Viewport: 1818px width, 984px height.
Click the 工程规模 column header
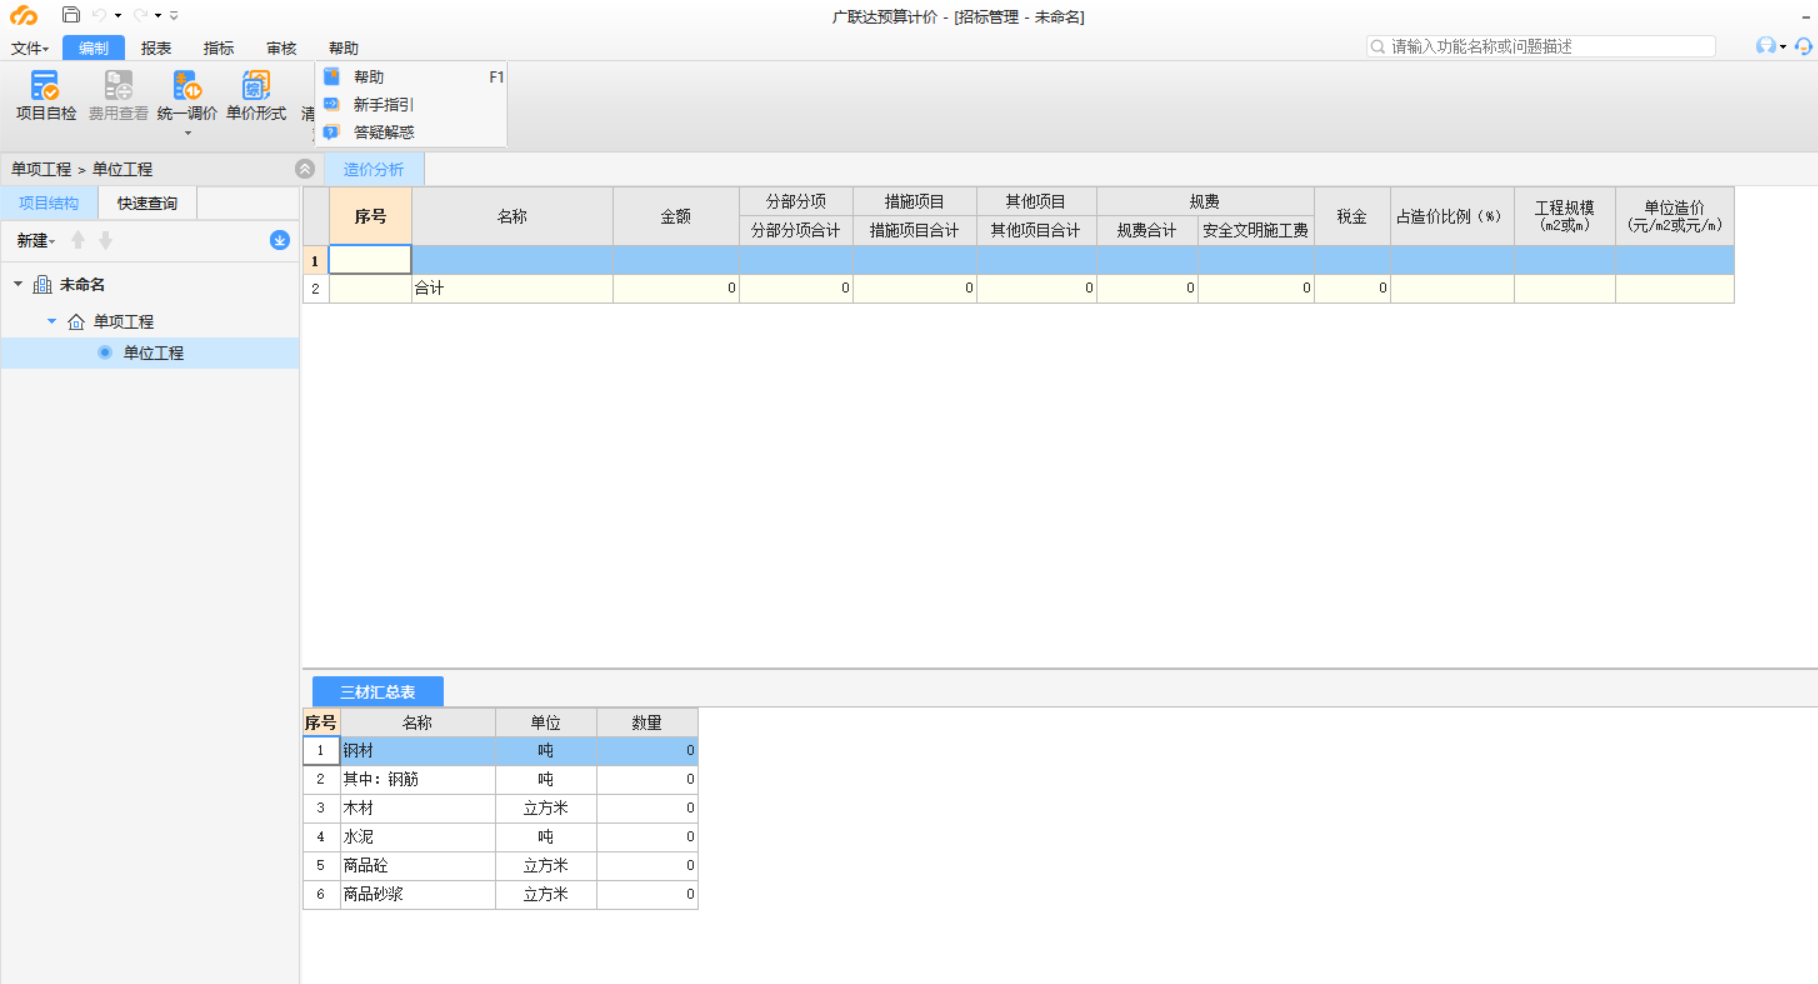1565,216
